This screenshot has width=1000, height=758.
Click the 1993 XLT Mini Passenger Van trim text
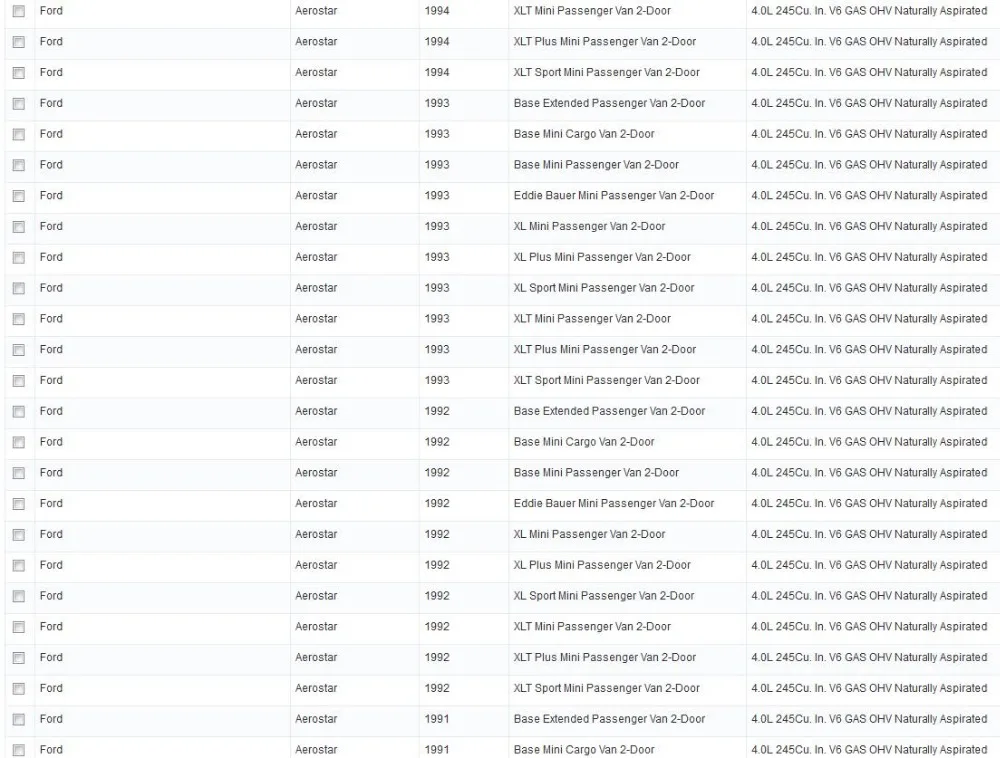[x=592, y=319]
